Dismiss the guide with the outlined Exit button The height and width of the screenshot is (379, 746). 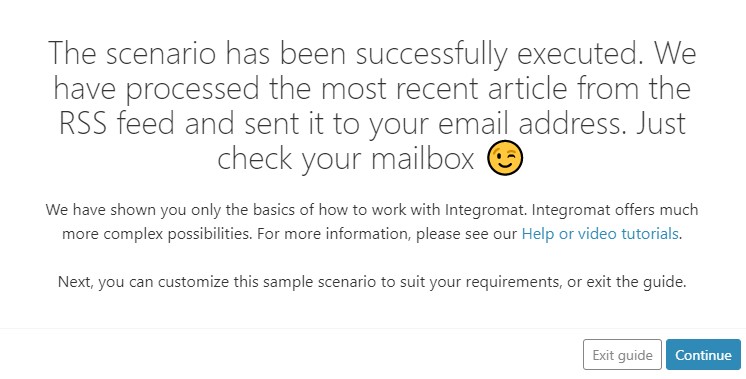click(x=622, y=355)
